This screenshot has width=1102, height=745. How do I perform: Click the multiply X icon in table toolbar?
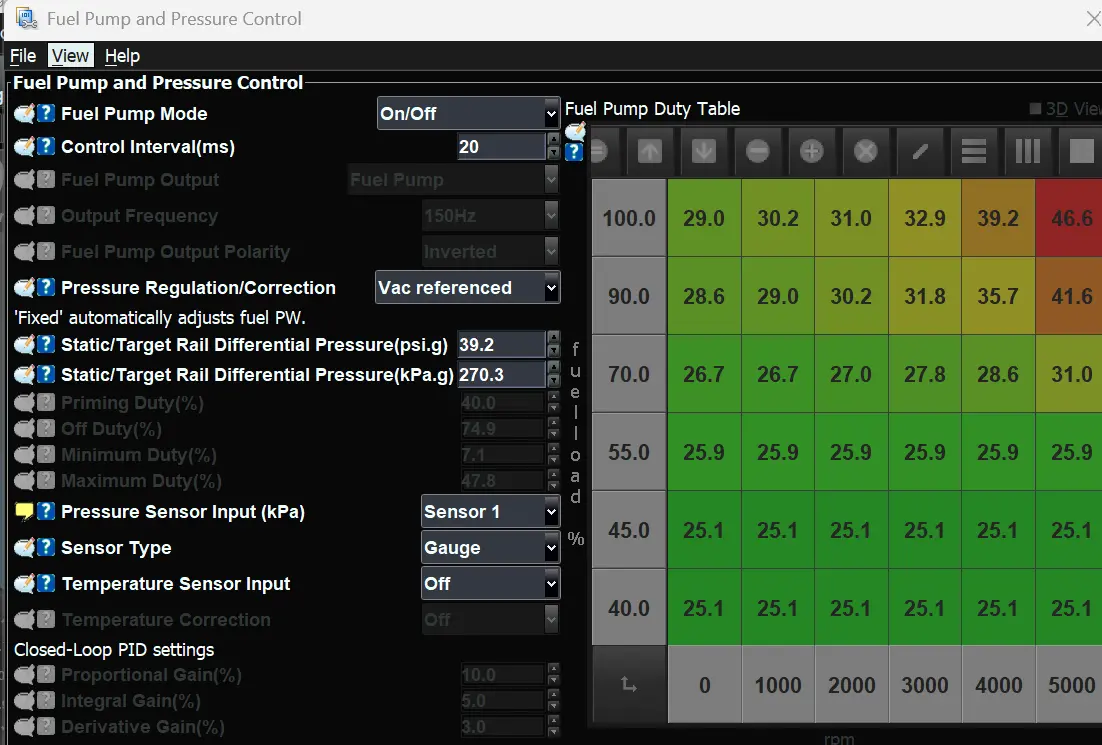pos(866,151)
